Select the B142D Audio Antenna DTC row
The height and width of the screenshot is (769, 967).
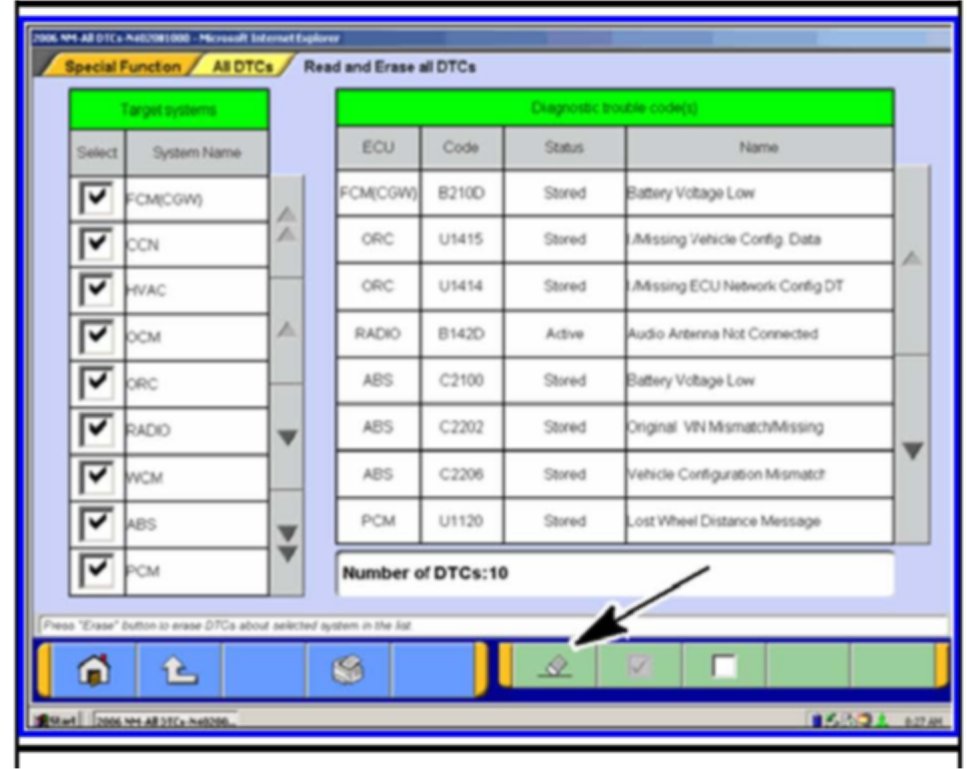[x=614, y=334]
